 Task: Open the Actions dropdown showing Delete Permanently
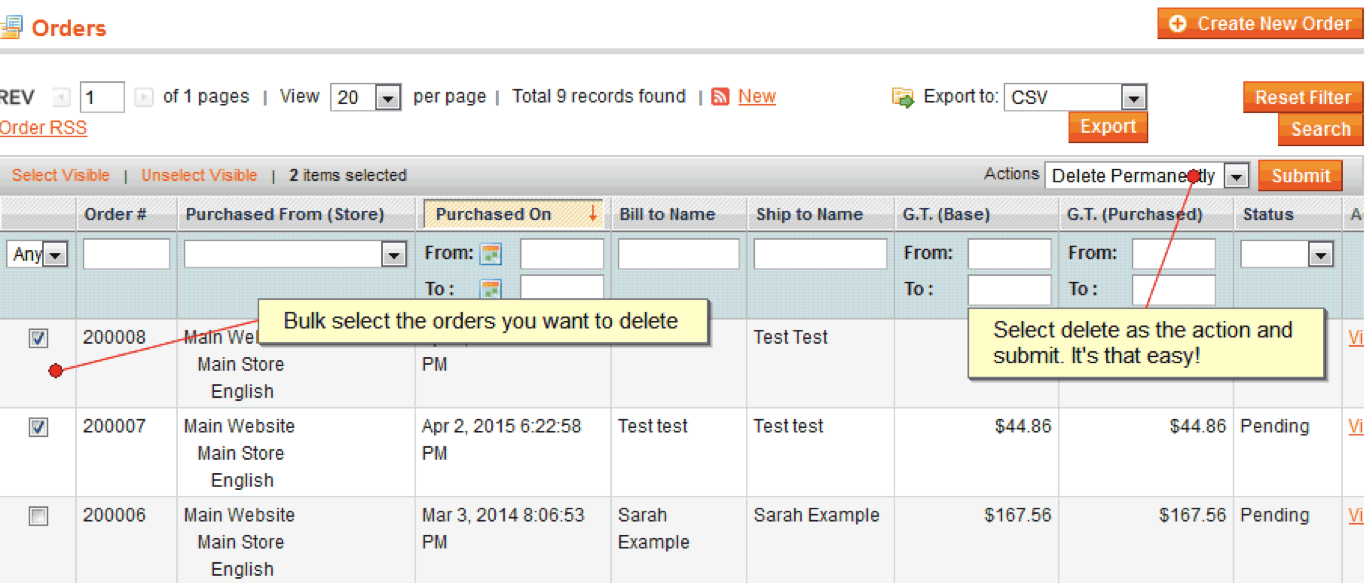point(1237,176)
